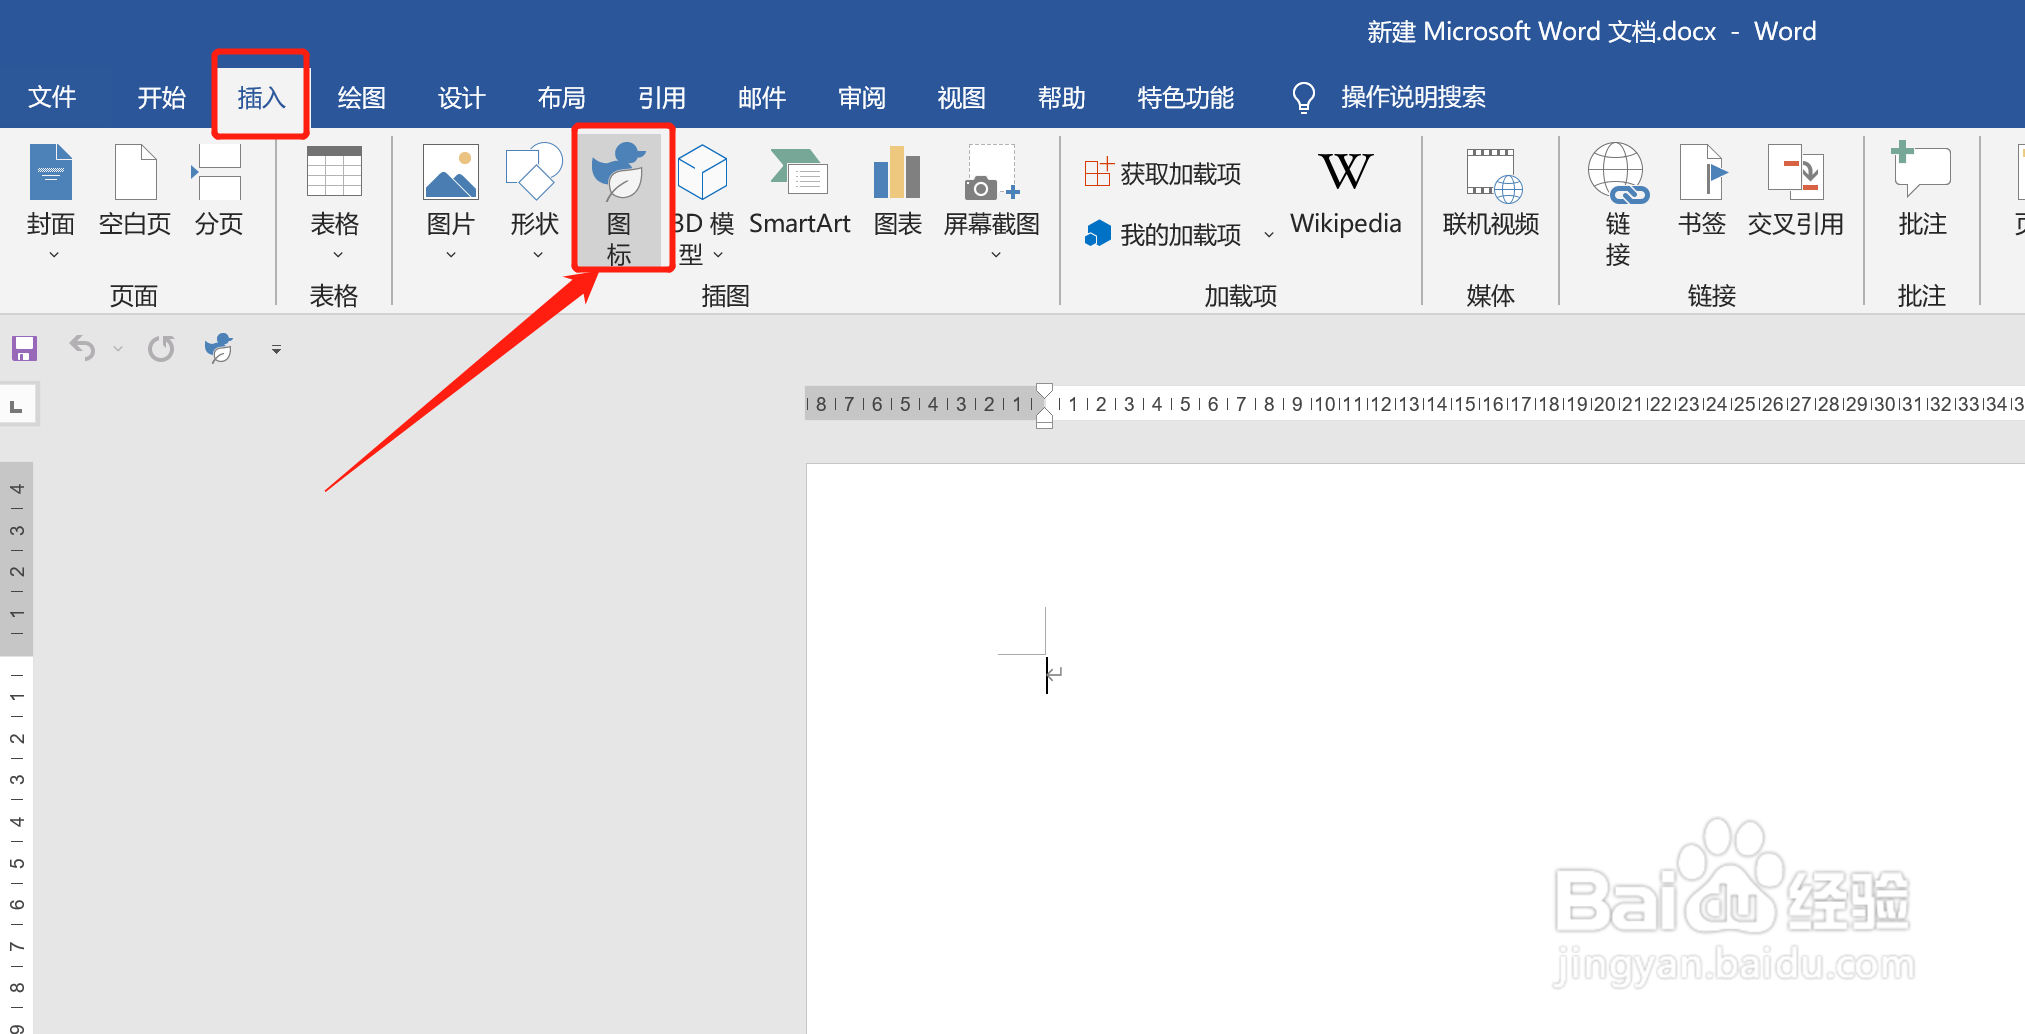
Task: Add a 批注 (Comment)
Action: pyautogui.click(x=1920, y=195)
